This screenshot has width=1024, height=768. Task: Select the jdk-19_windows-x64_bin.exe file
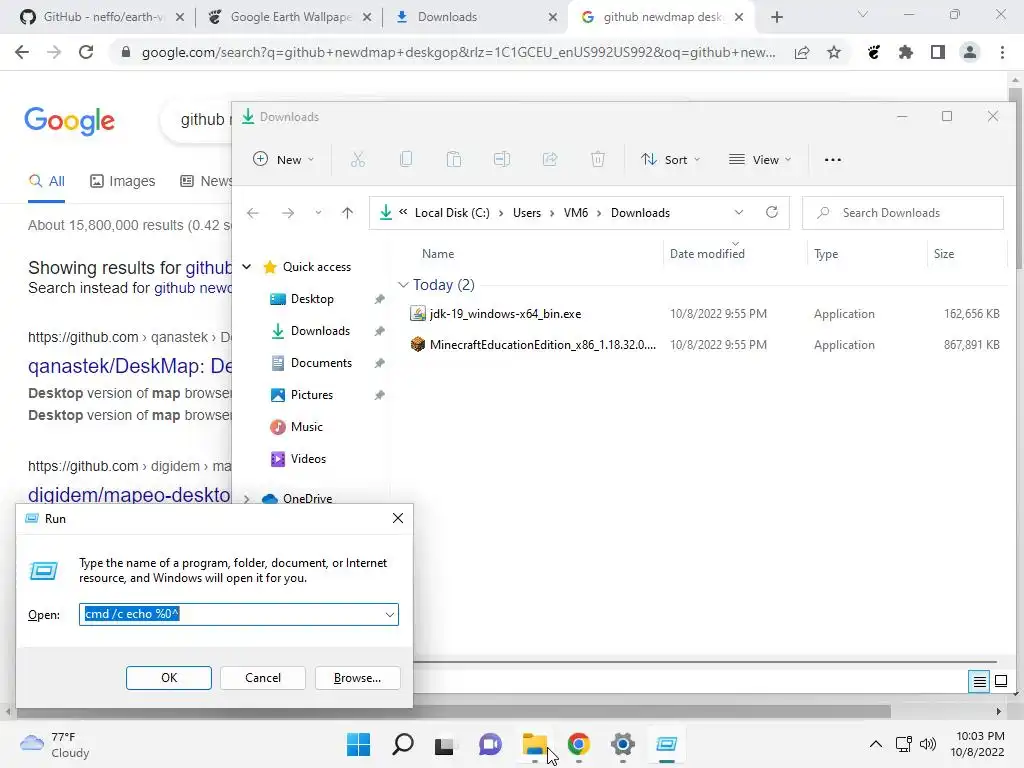tap(704, 314)
